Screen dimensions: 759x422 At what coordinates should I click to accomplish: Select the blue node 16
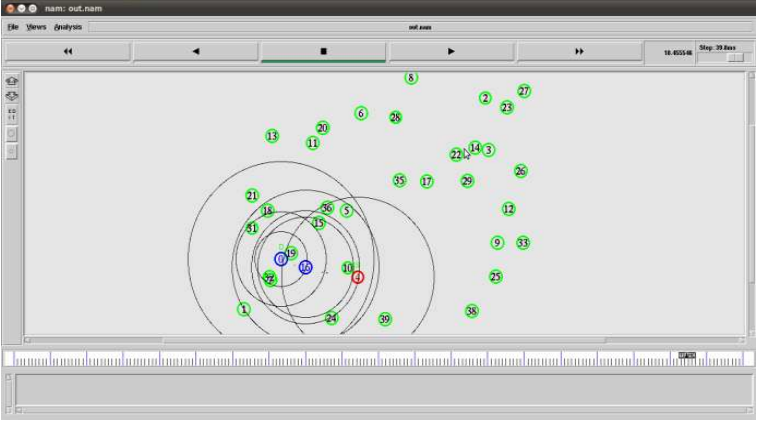[x=305, y=267]
